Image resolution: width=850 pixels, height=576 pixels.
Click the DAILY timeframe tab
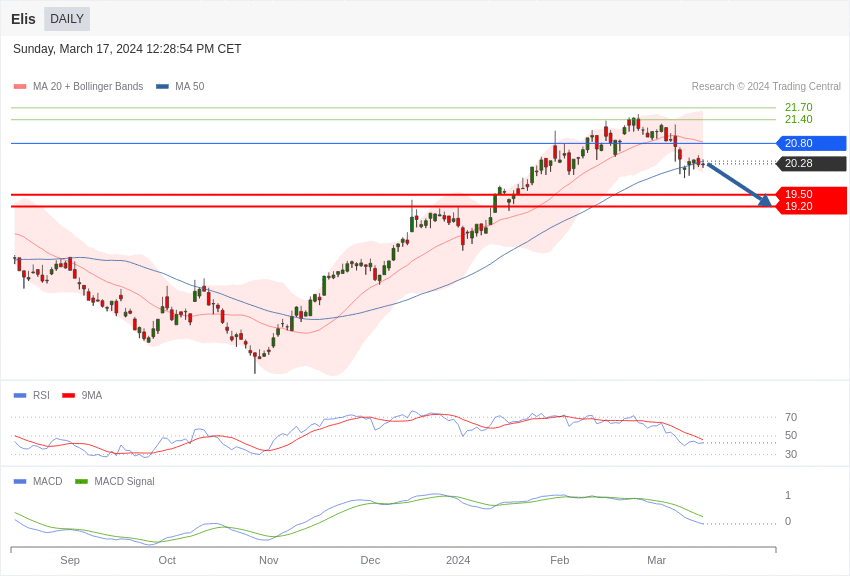coord(67,19)
